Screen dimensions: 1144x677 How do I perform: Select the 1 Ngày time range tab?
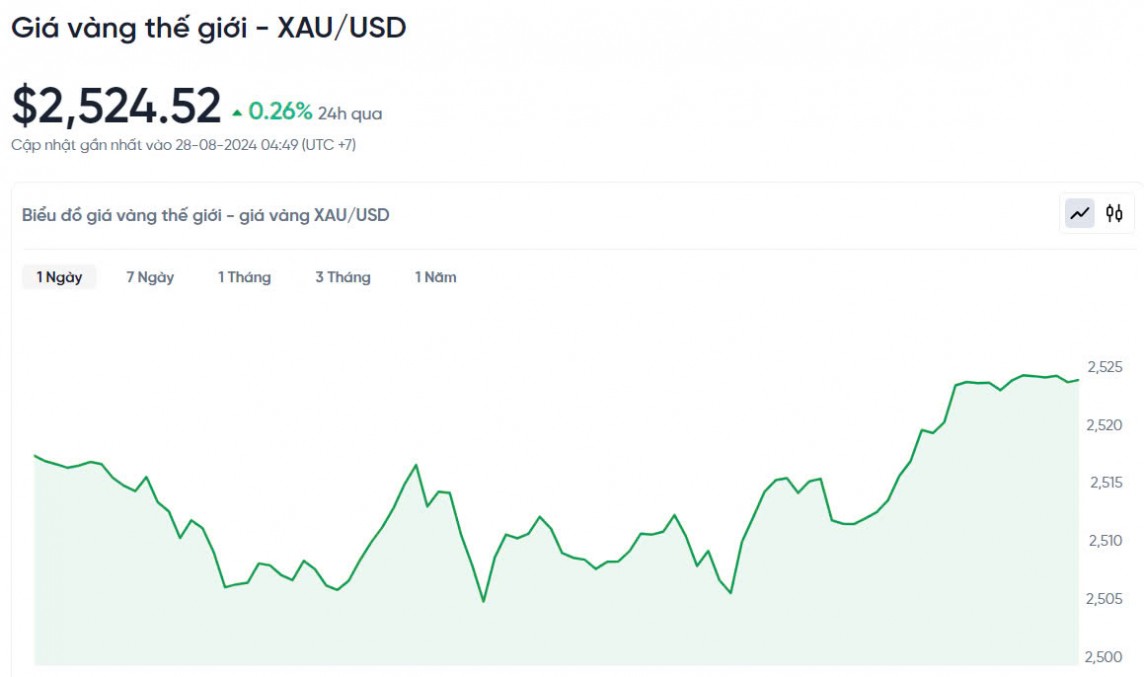tap(59, 277)
